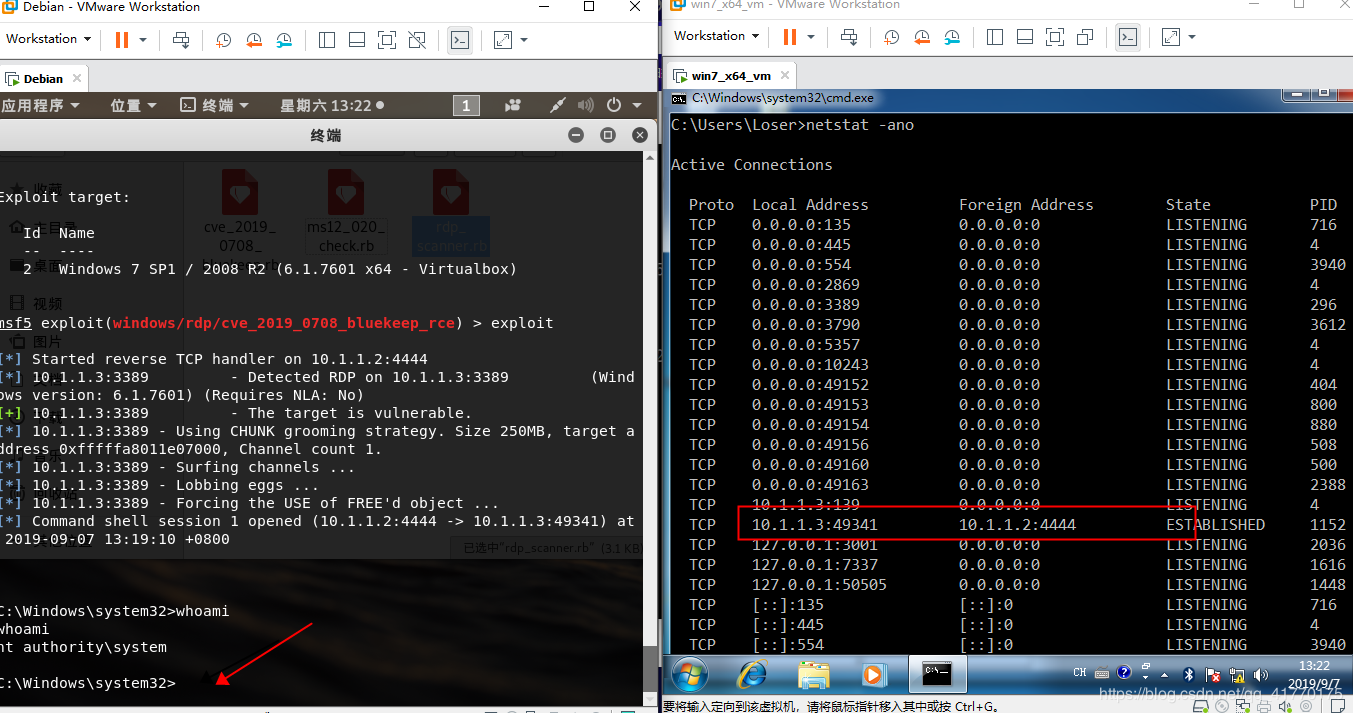This screenshot has height=713, width=1353.
Task: Enter full screen mode in Debian window
Action: [x=387, y=40]
